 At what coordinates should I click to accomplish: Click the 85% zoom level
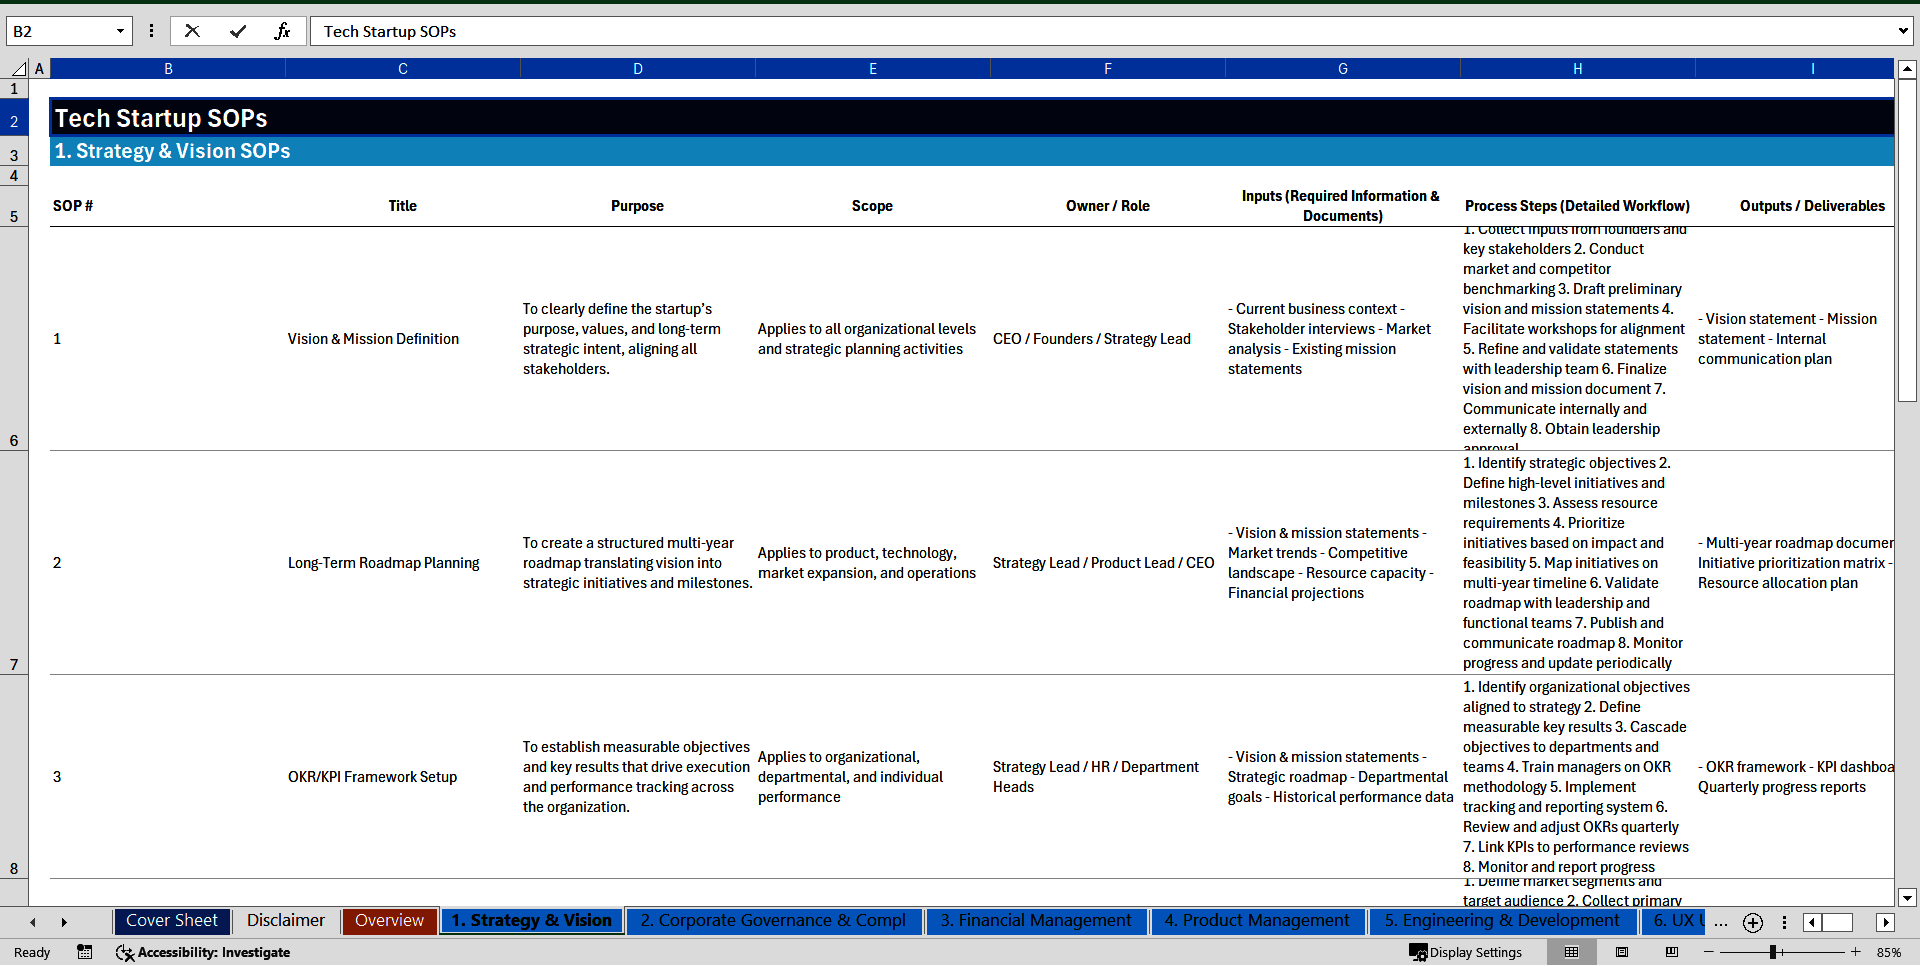[x=1888, y=952]
